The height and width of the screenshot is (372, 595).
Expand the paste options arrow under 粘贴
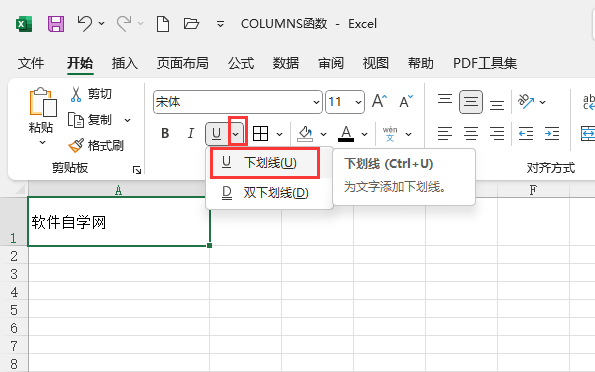coord(42,143)
